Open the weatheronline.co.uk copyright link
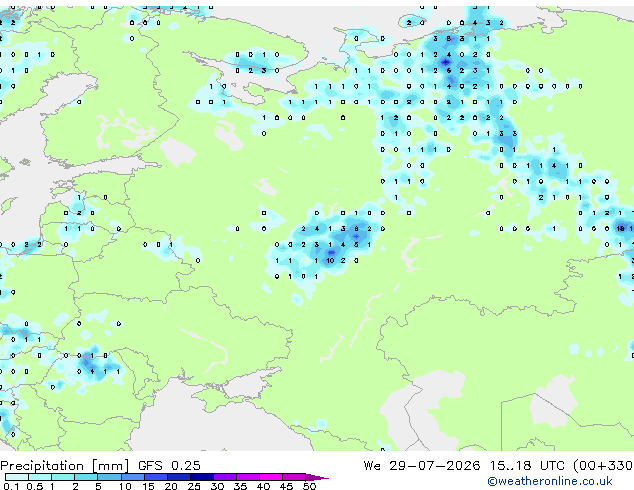 pos(550,481)
